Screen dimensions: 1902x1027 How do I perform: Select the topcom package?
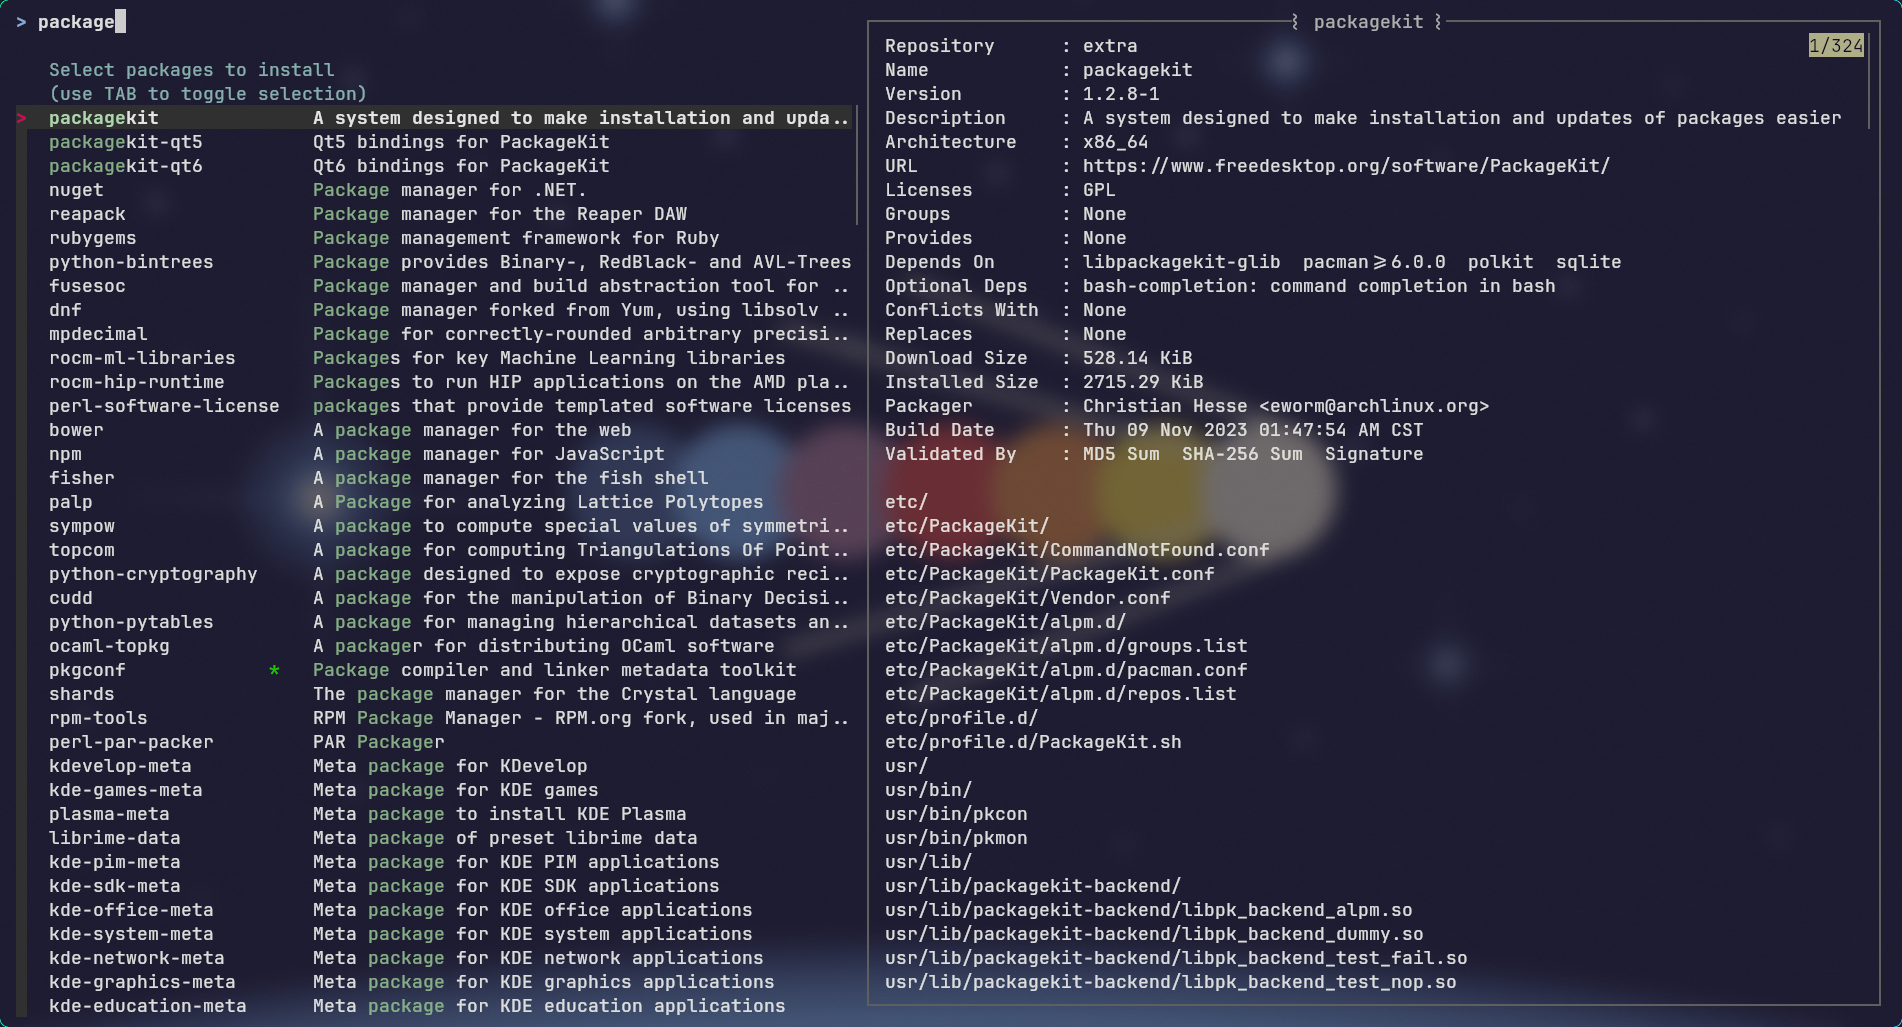[x=434, y=550]
